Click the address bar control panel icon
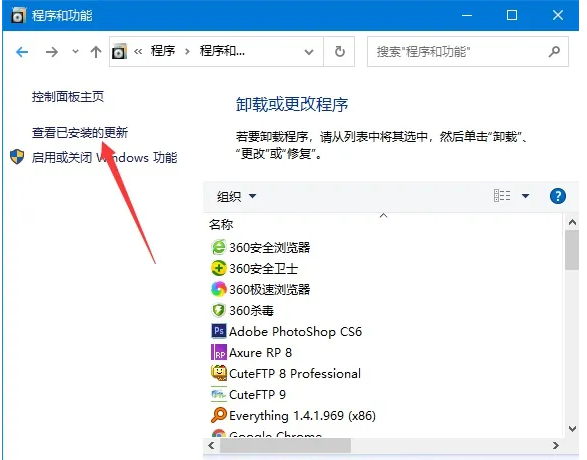587x460 pixels. (119, 51)
